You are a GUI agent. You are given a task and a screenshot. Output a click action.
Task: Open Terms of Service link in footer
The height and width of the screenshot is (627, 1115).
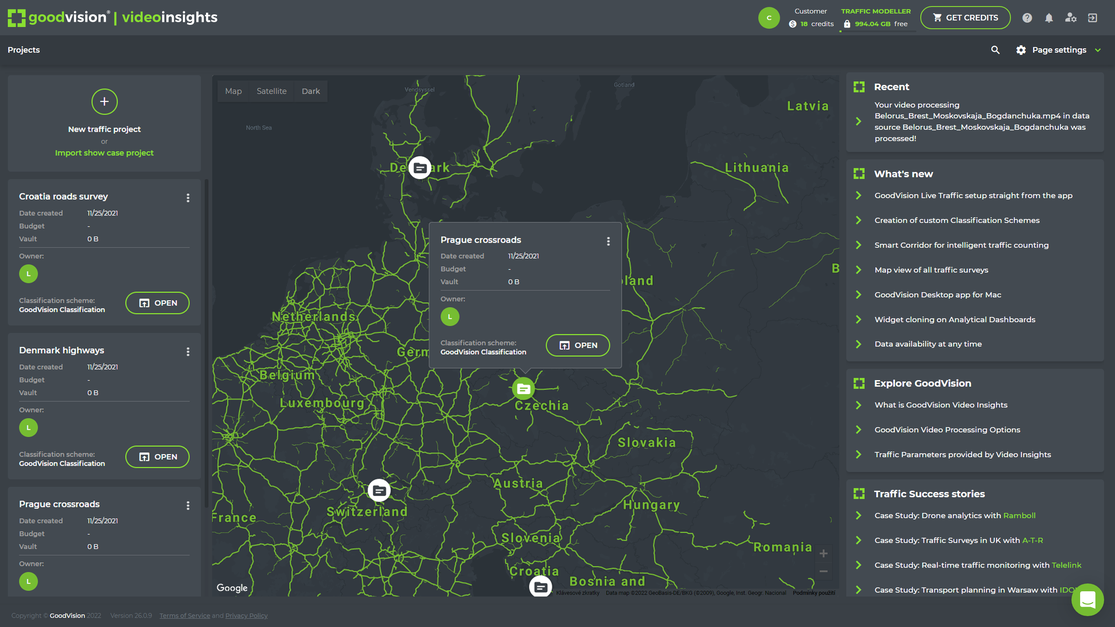point(185,616)
